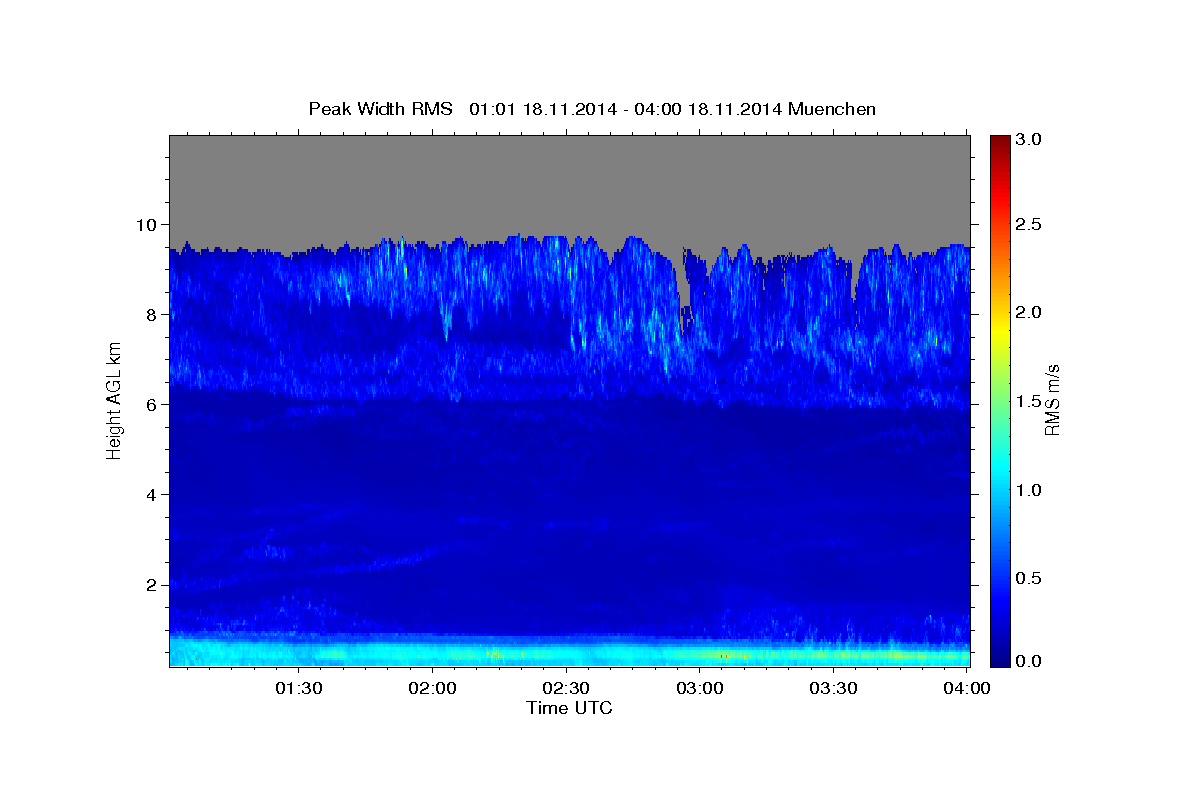
Task: Click the colorbar value 1.5
Action: 1031,401
